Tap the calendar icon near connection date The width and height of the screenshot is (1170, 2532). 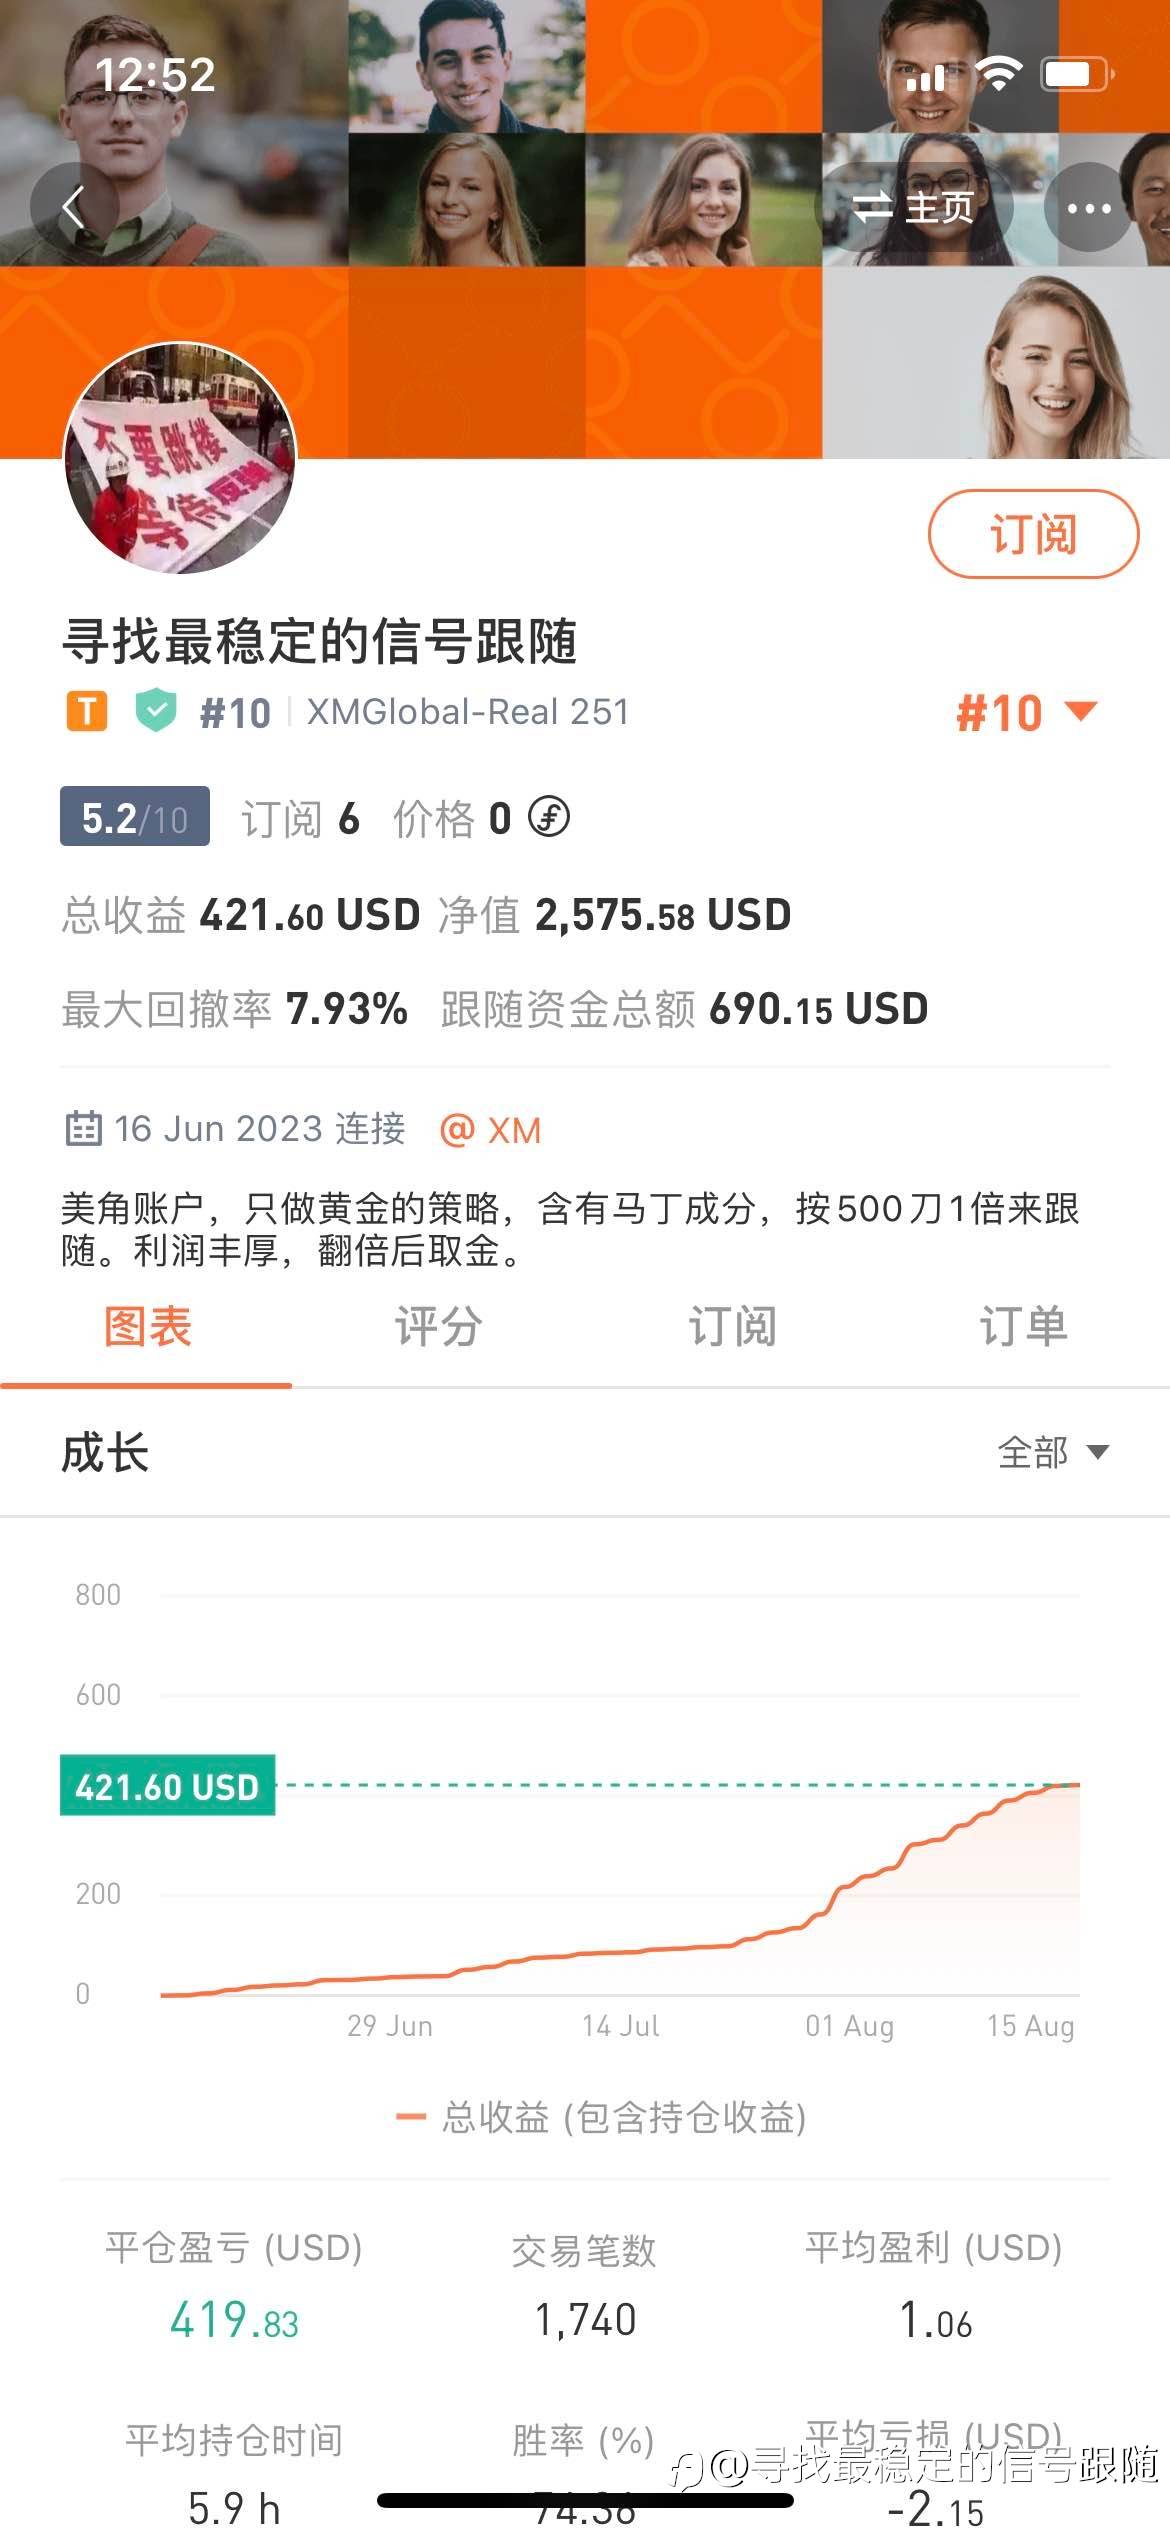pos(84,1128)
